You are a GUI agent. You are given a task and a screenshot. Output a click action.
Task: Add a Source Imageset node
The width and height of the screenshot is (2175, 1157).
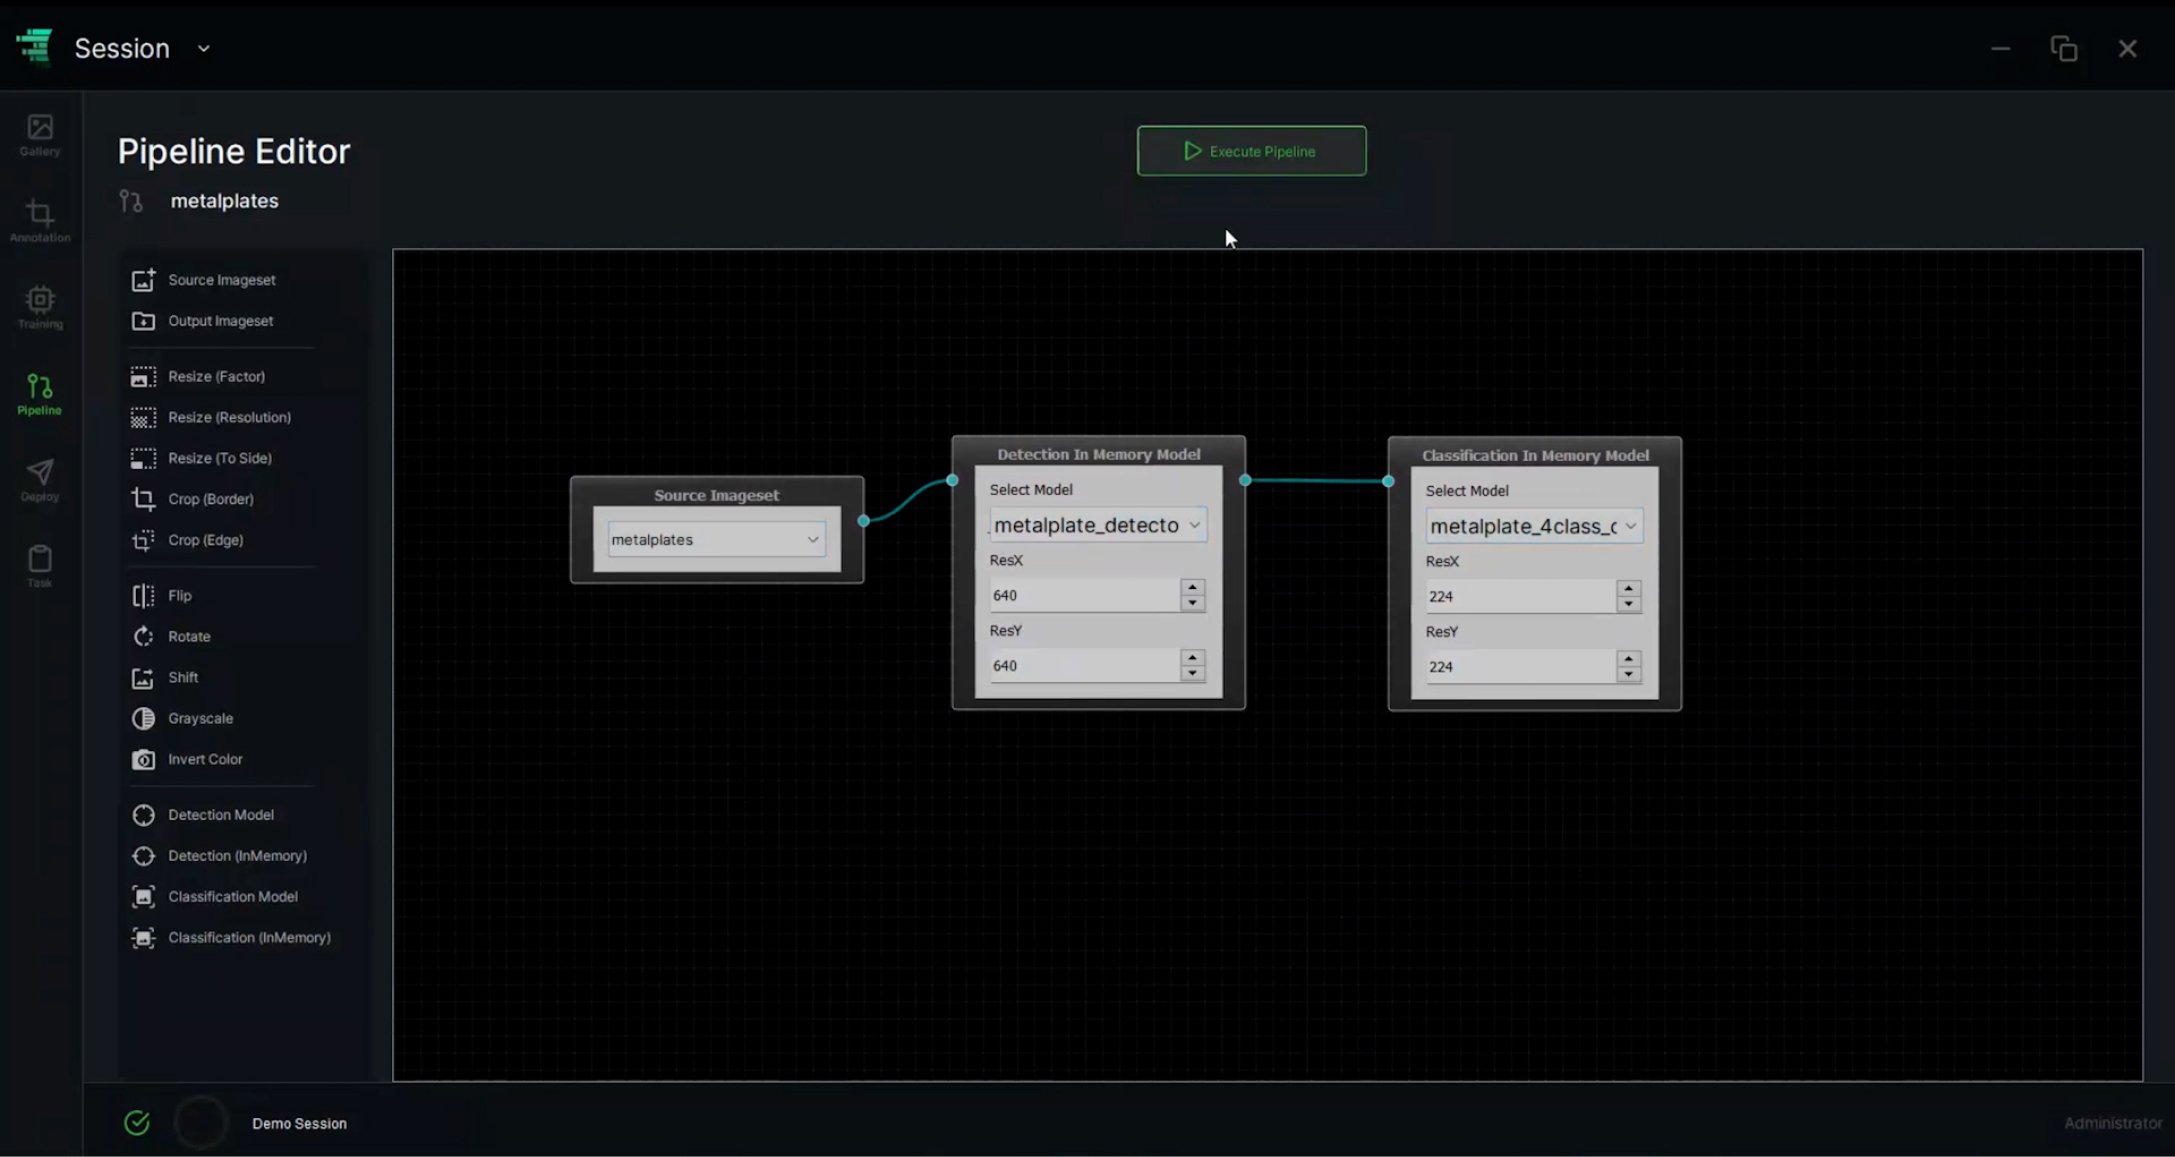[x=203, y=280]
